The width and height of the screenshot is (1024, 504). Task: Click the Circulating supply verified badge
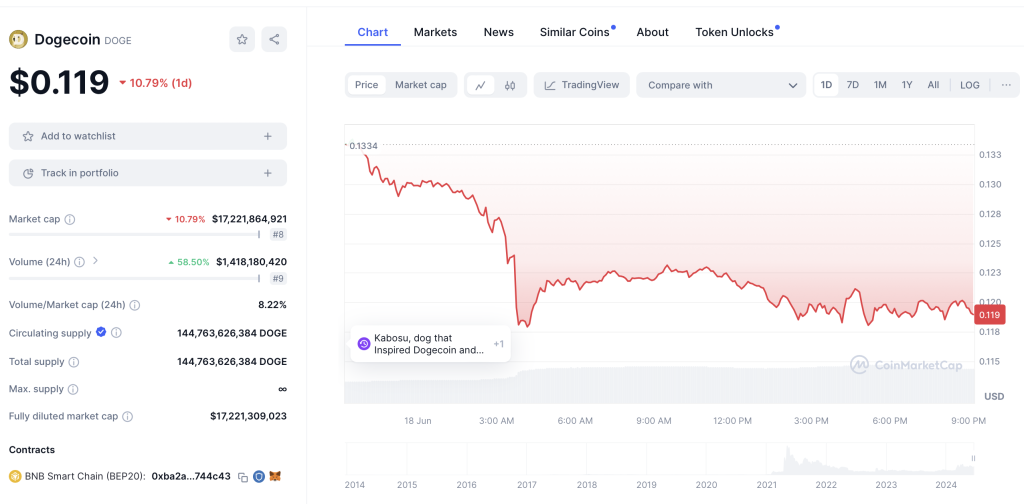tap(101, 332)
